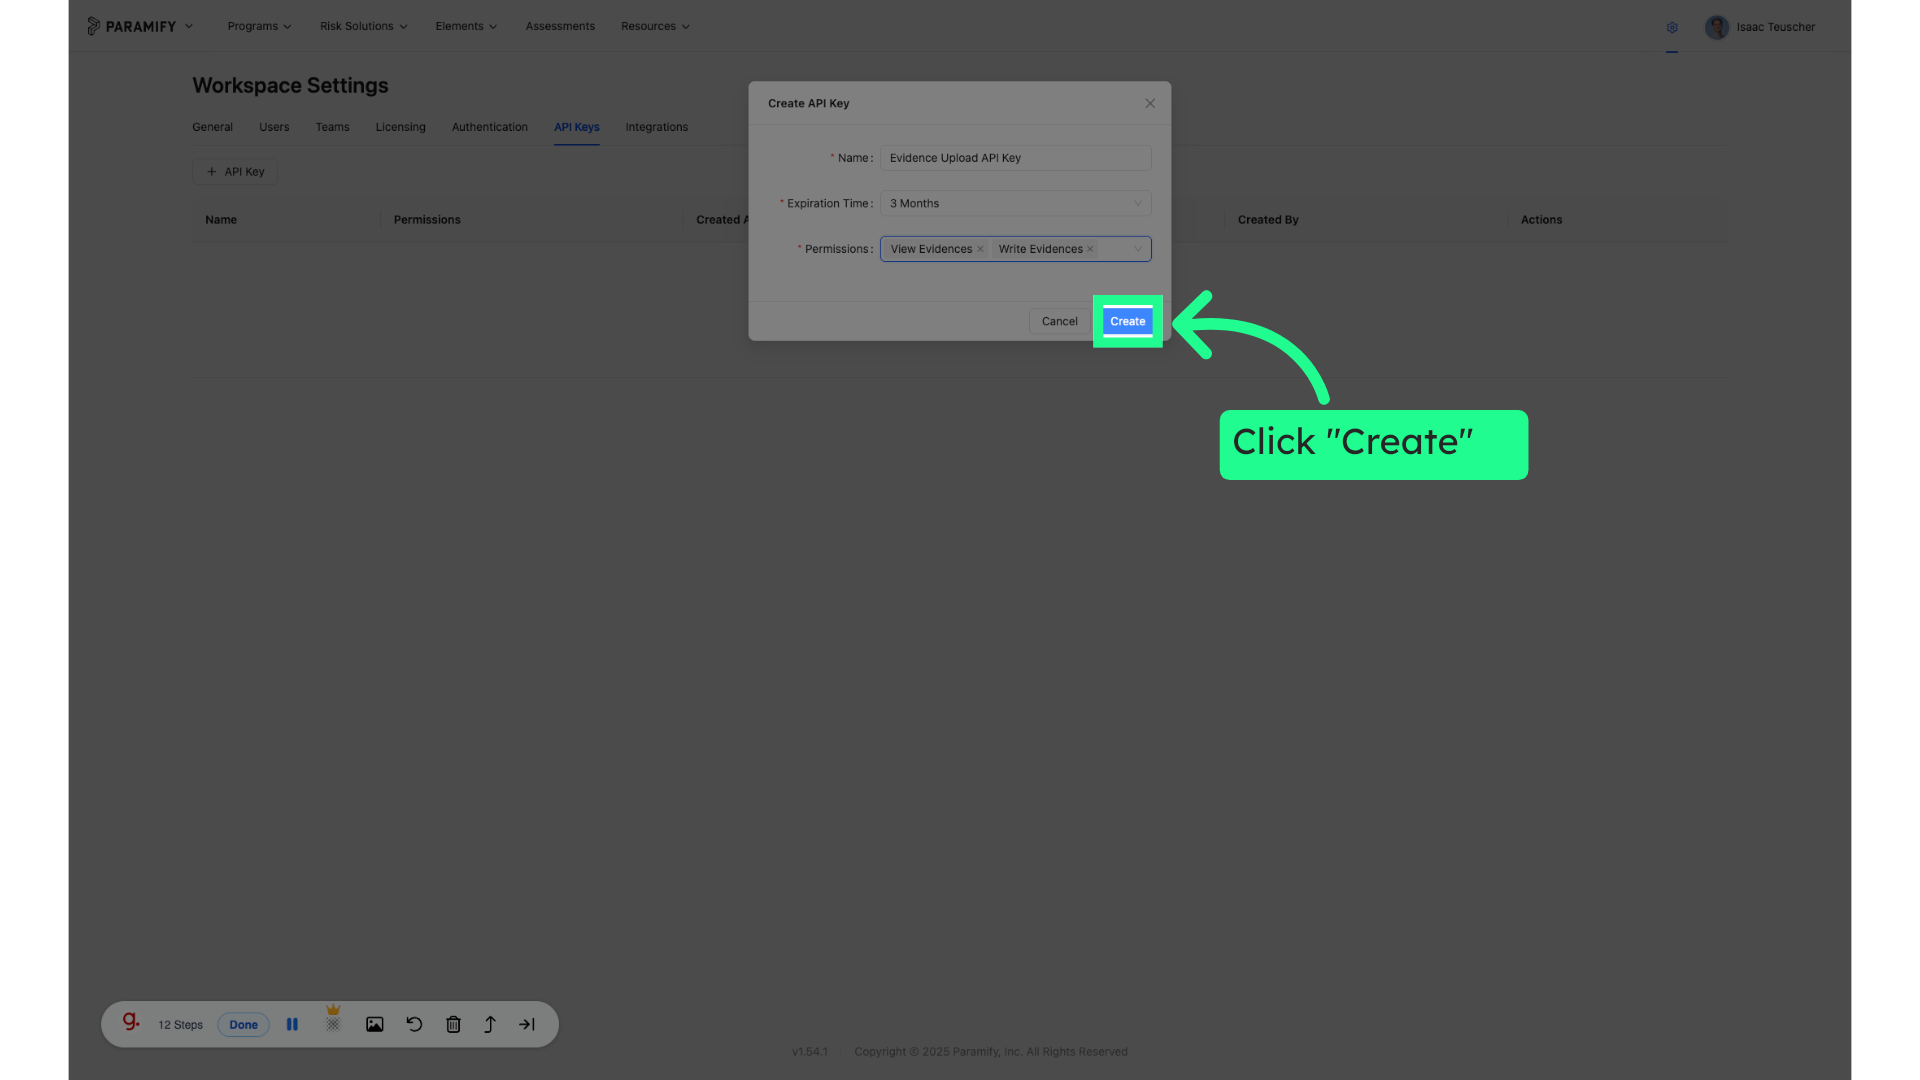Click the Actions column header
Screen dimensions: 1920x1080
coord(1541,220)
